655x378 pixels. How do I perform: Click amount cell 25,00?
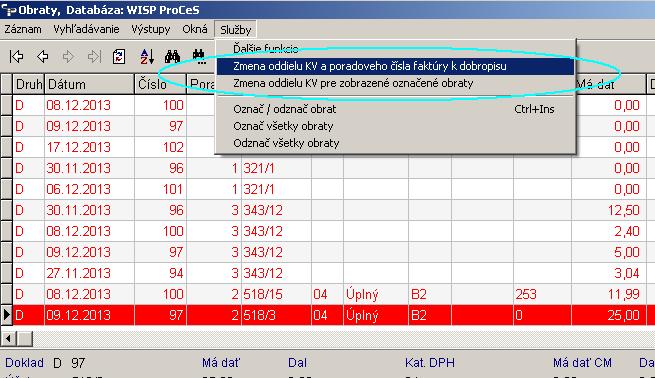[x=608, y=315]
